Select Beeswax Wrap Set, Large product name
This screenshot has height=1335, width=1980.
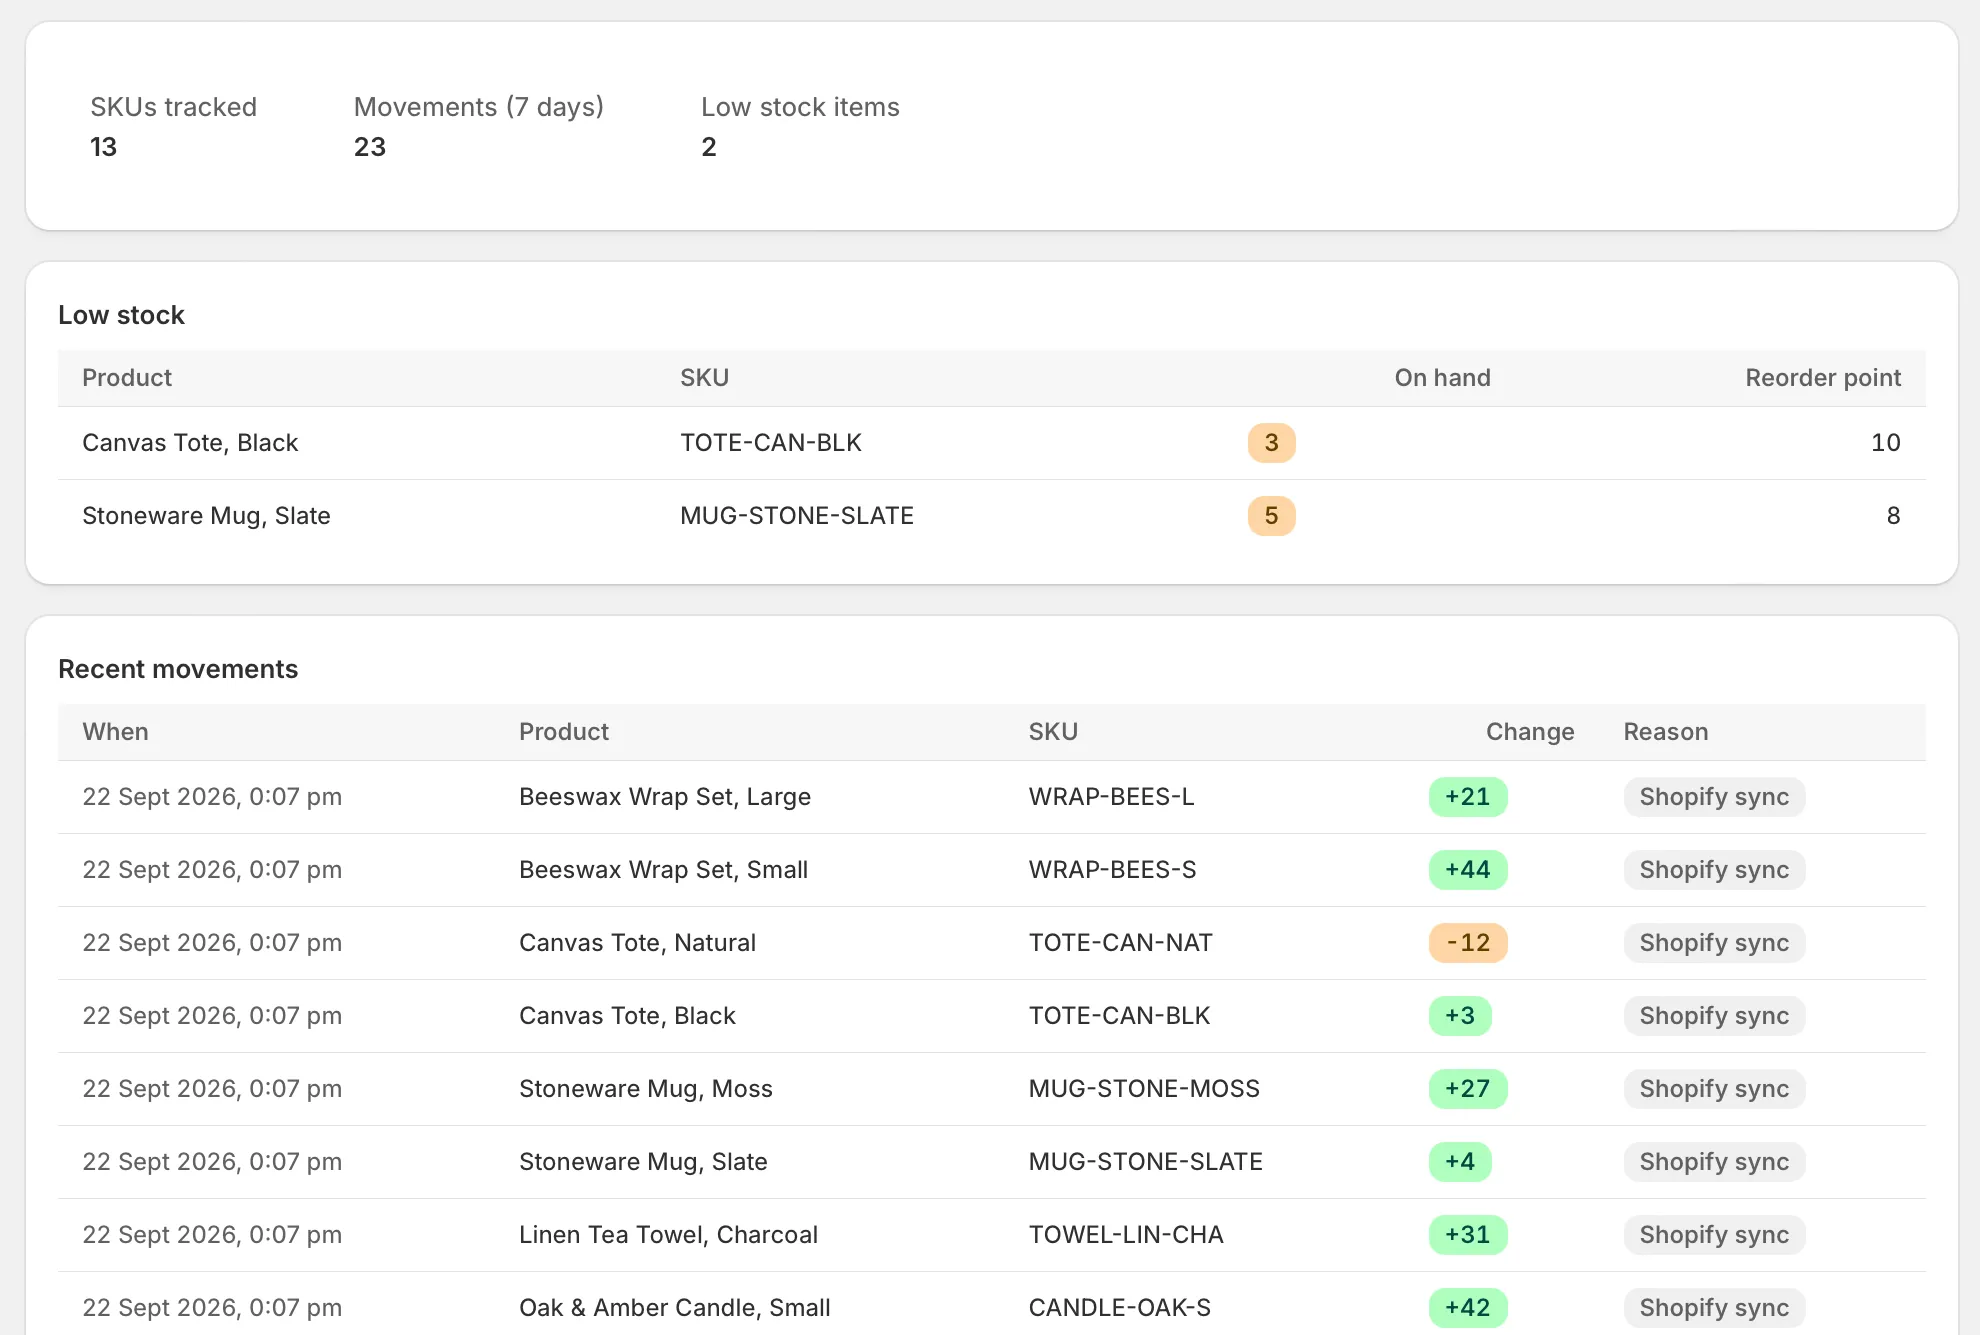tap(665, 797)
